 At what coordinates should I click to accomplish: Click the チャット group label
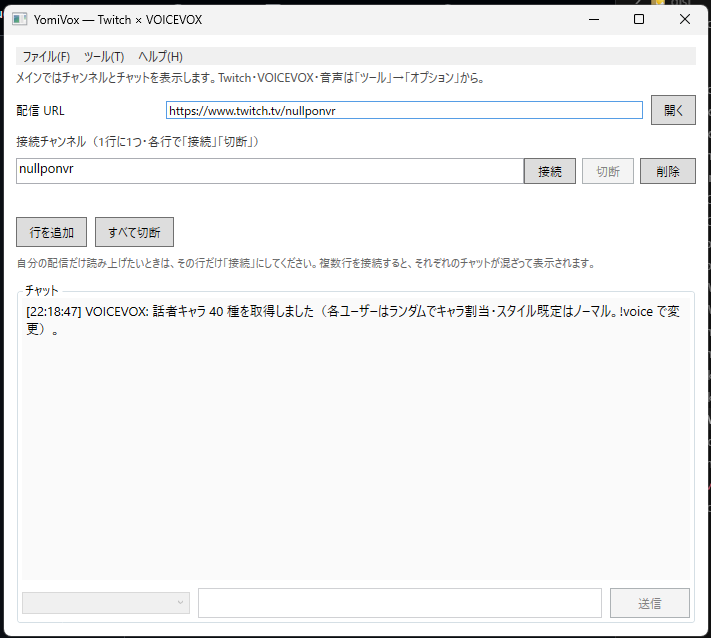42,290
